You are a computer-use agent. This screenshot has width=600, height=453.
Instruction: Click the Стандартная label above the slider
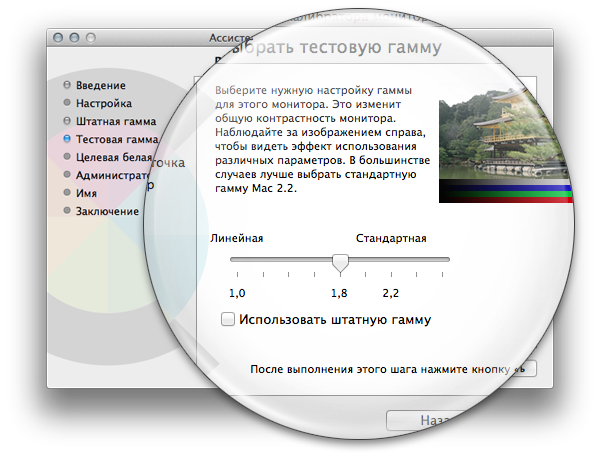(x=391, y=238)
